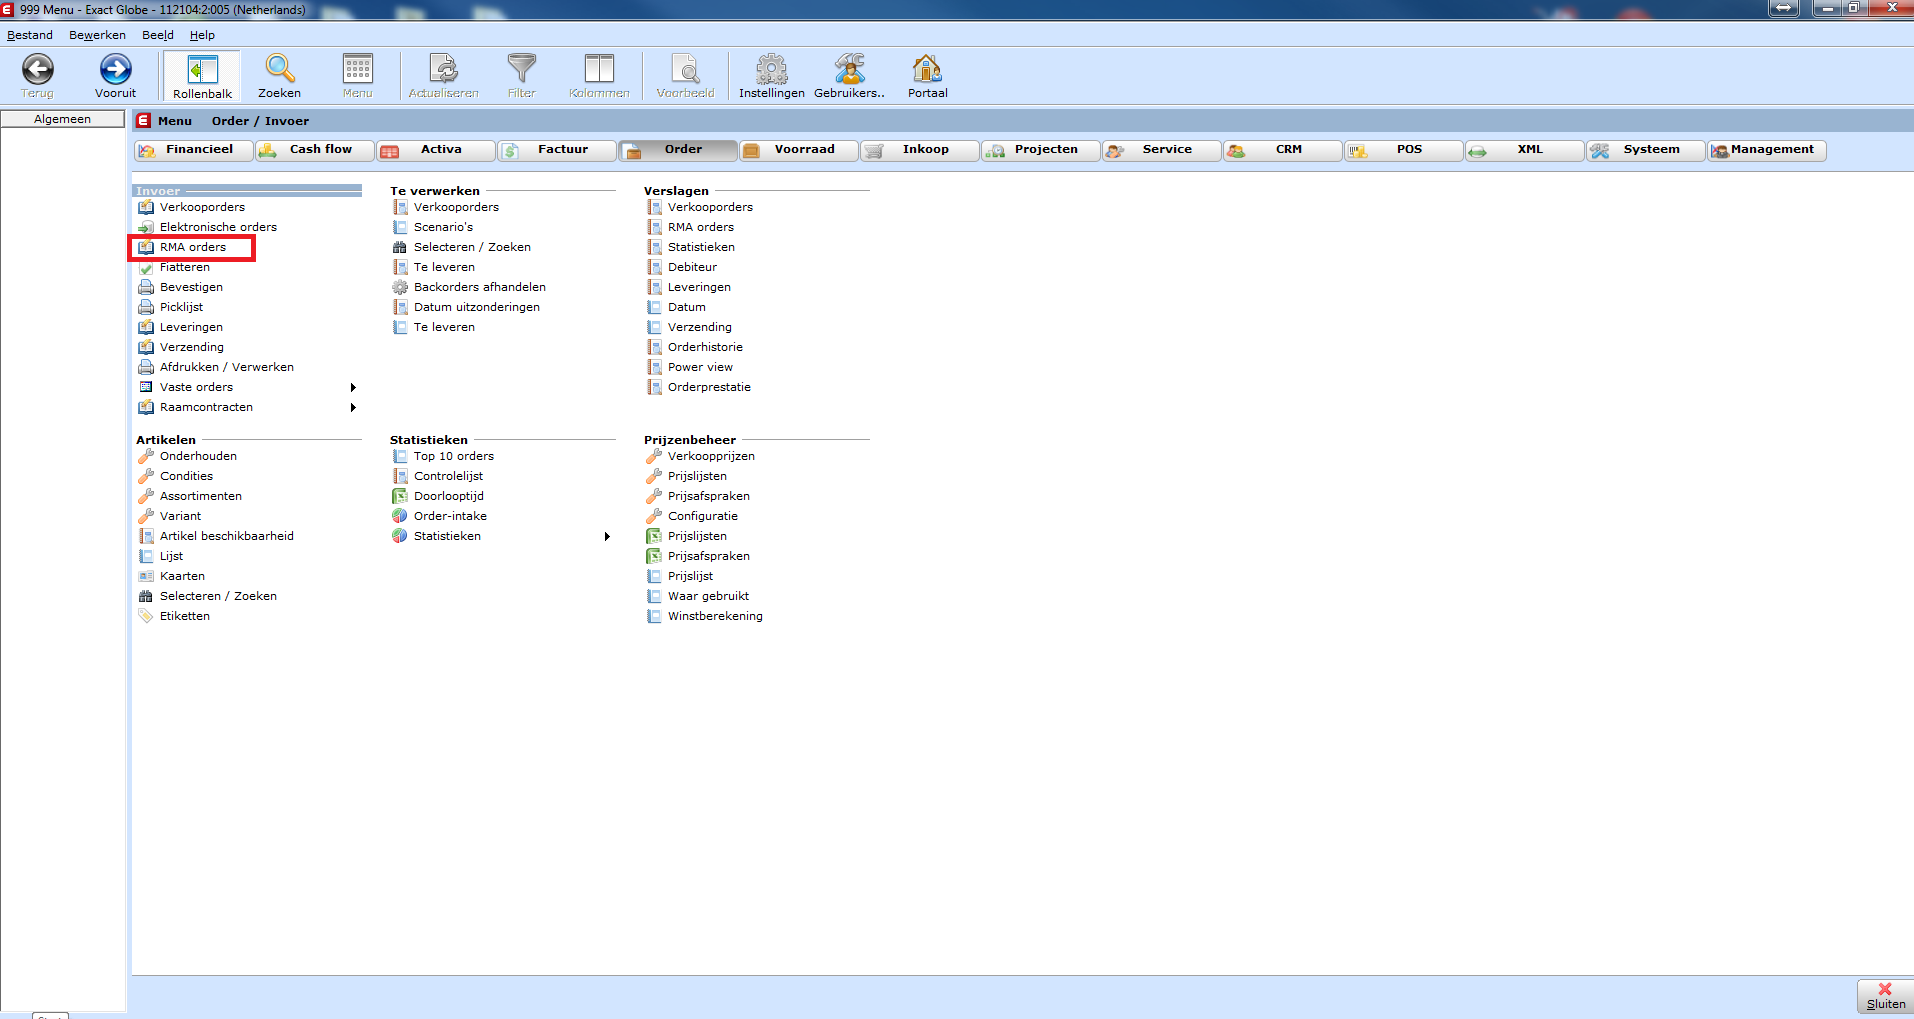Click the Vooruit forward arrow icon

[115, 69]
